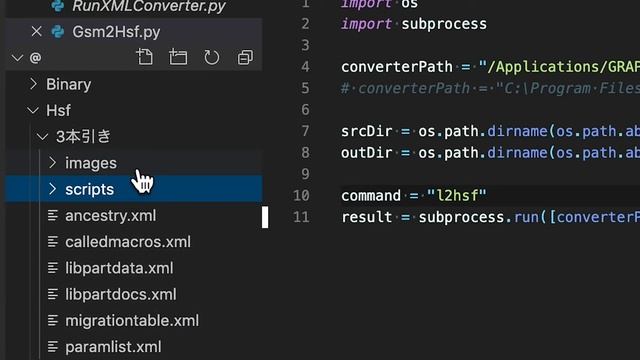Open ancestry.xml file

[x=111, y=216]
